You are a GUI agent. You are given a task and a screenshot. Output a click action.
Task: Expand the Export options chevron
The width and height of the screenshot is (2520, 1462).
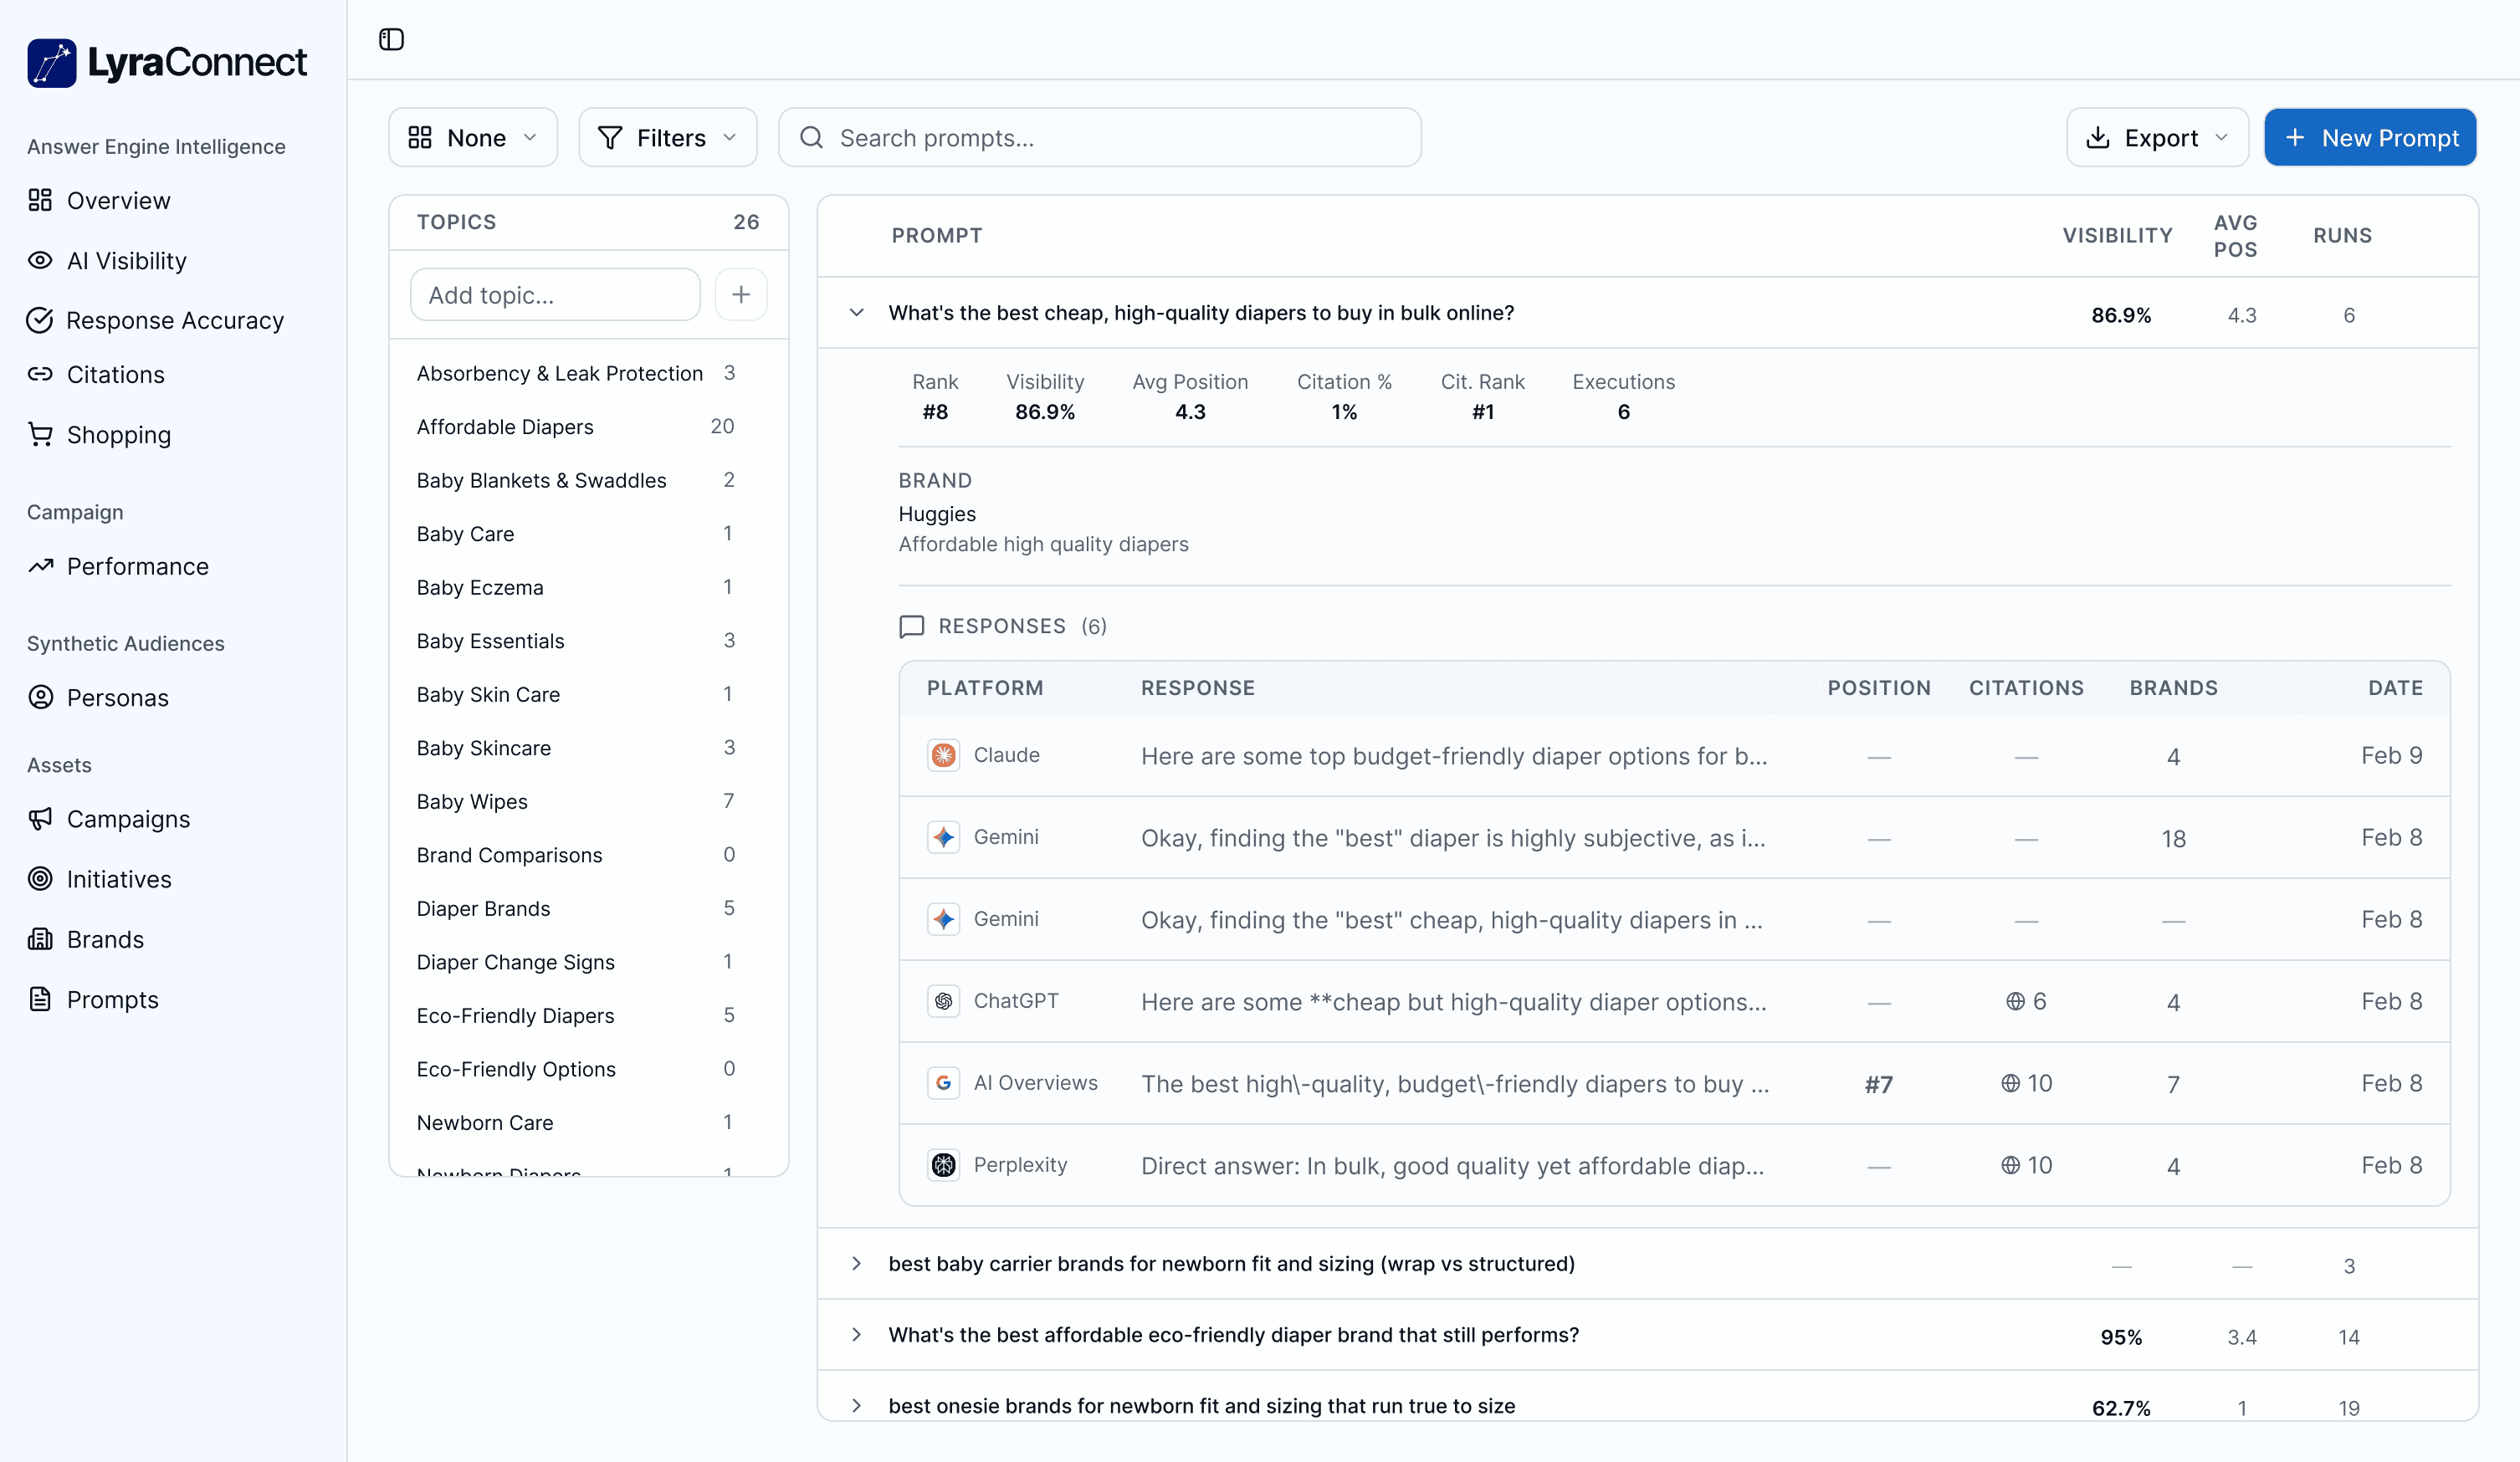coord(2222,137)
